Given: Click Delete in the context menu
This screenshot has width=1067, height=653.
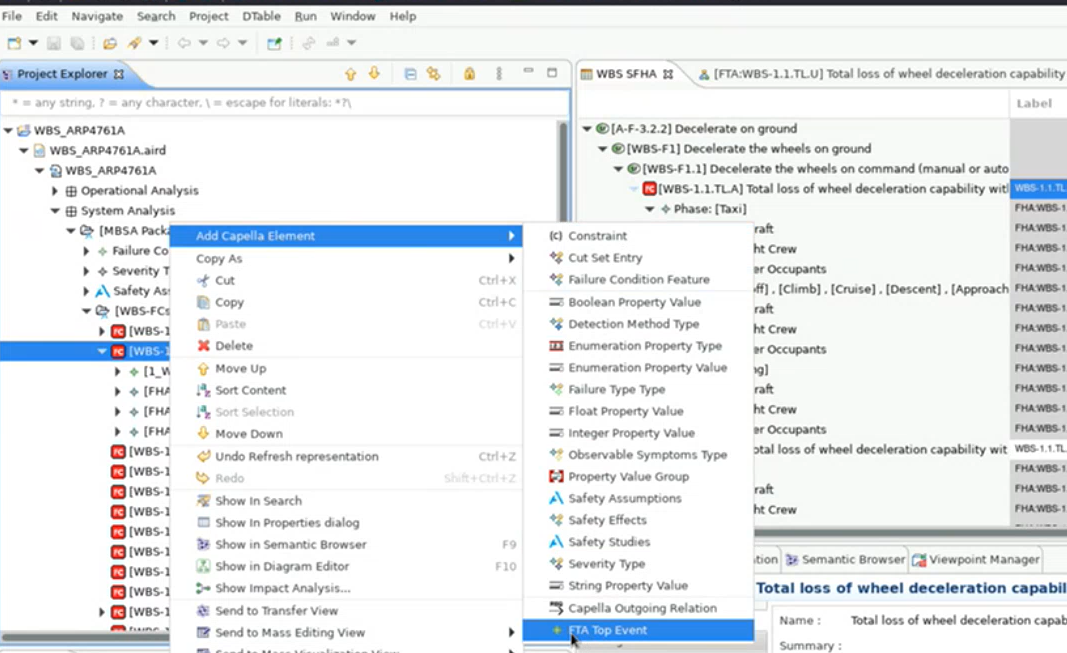Looking at the screenshot, I should (346, 346).
